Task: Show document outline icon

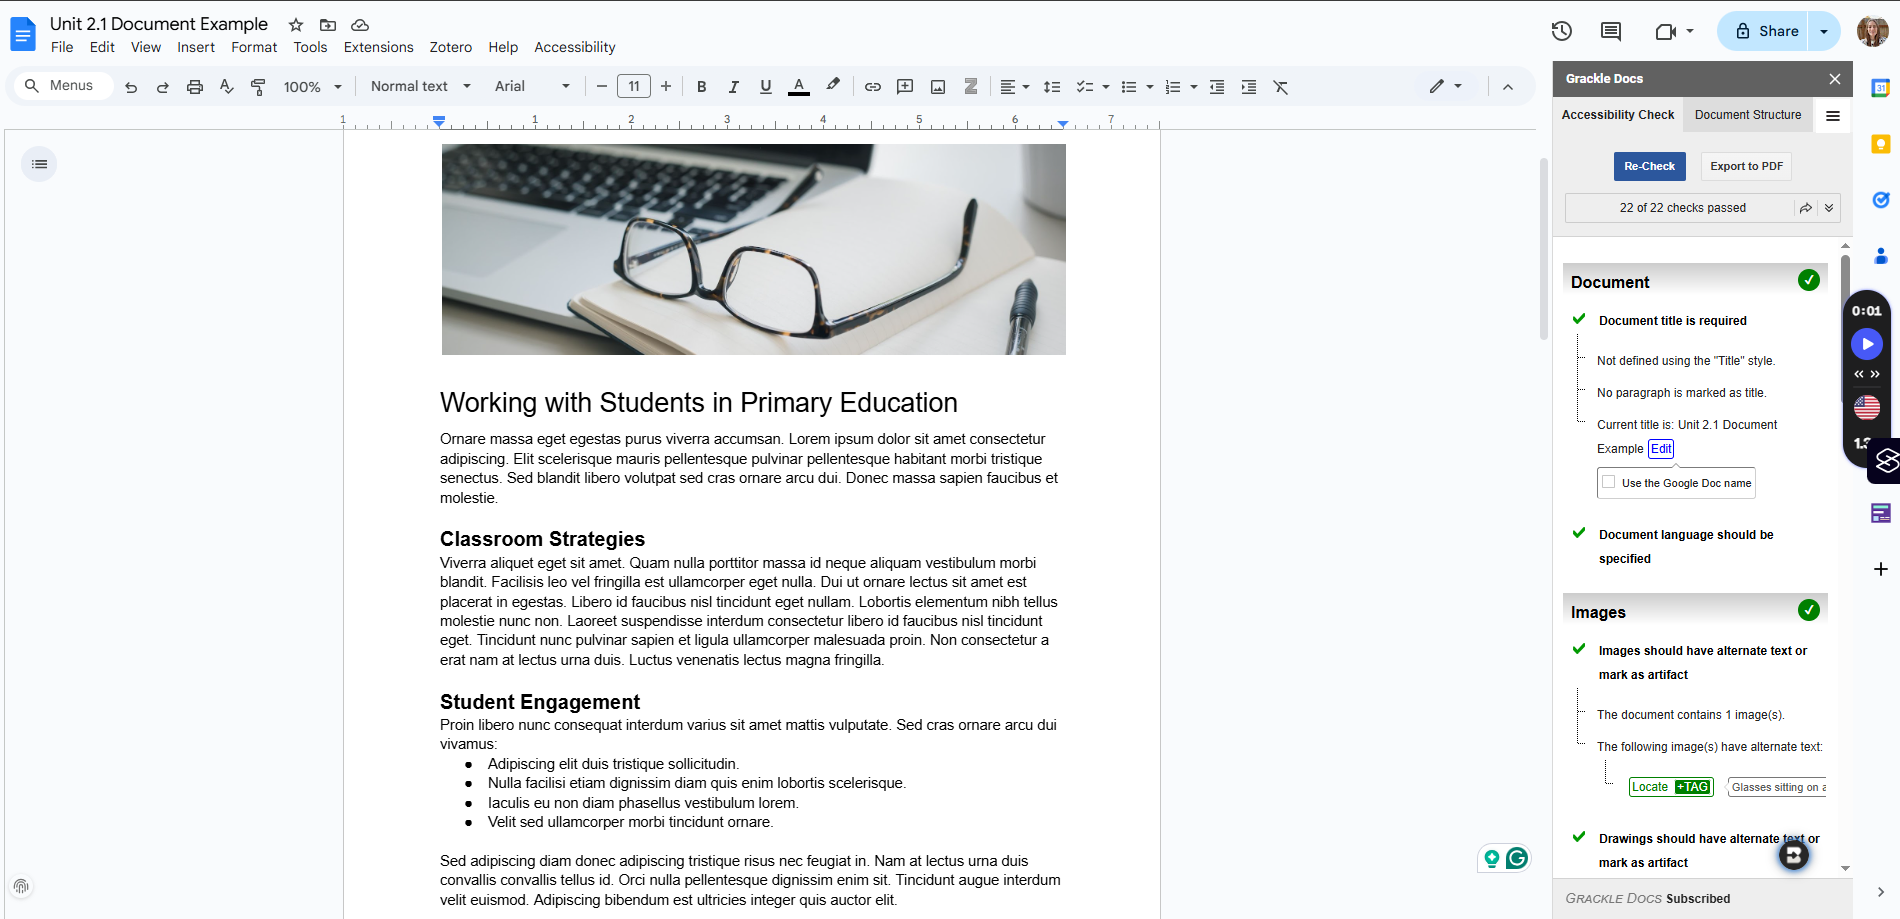Action: (x=39, y=164)
